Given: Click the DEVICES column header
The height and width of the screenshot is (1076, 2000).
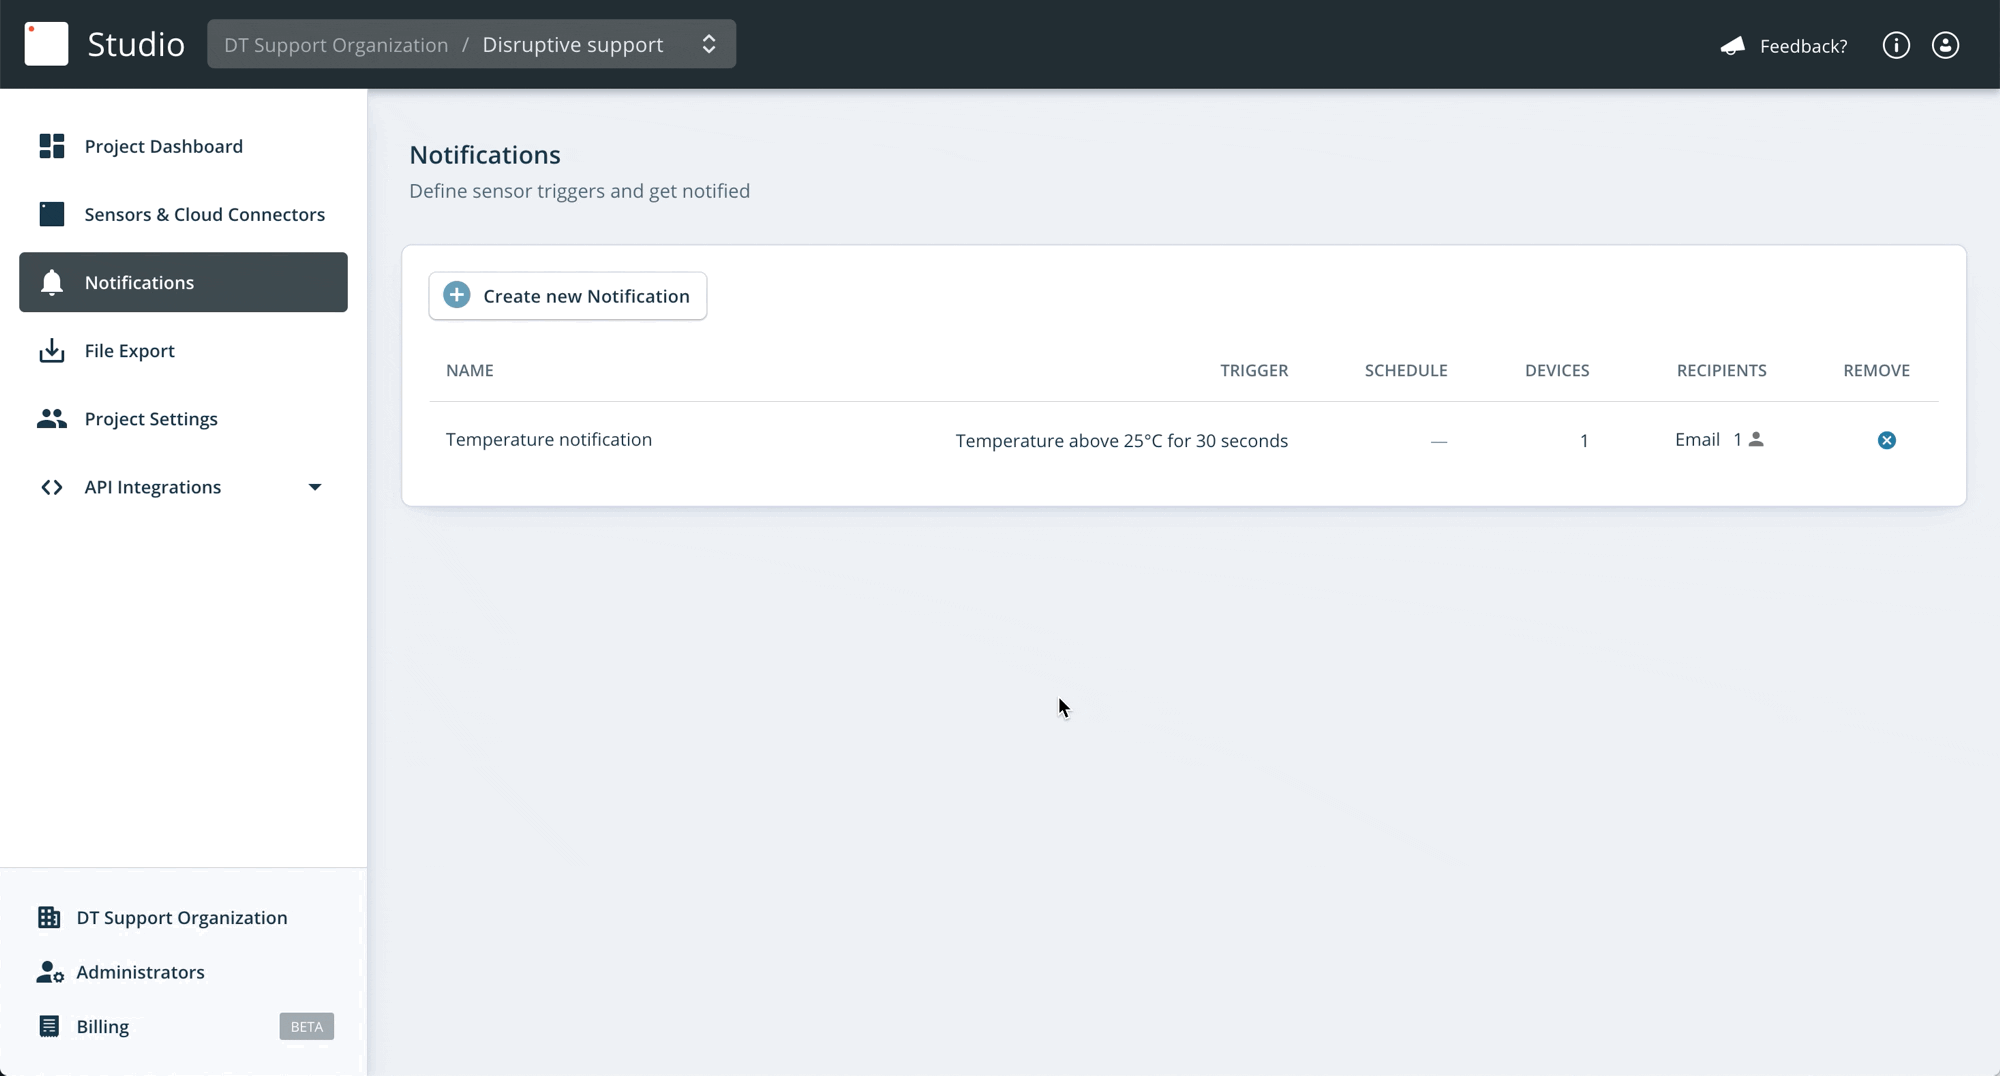Looking at the screenshot, I should pos(1557,370).
